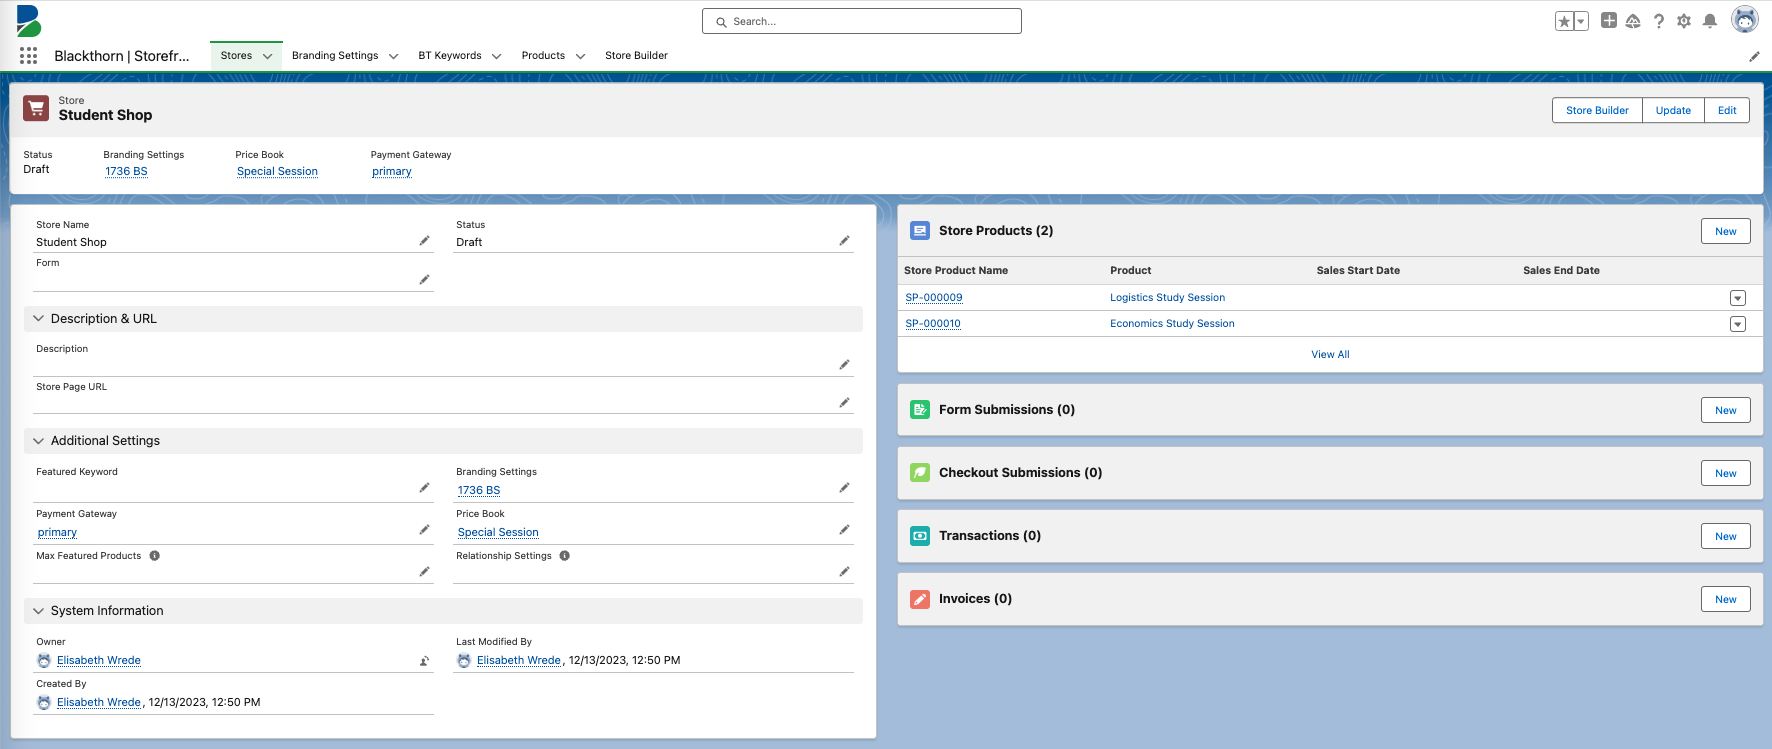Image resolution: width=1772 pixels, height=749 pixels.
Task: Collapse the Description & URL section
Action: [39, 319]
